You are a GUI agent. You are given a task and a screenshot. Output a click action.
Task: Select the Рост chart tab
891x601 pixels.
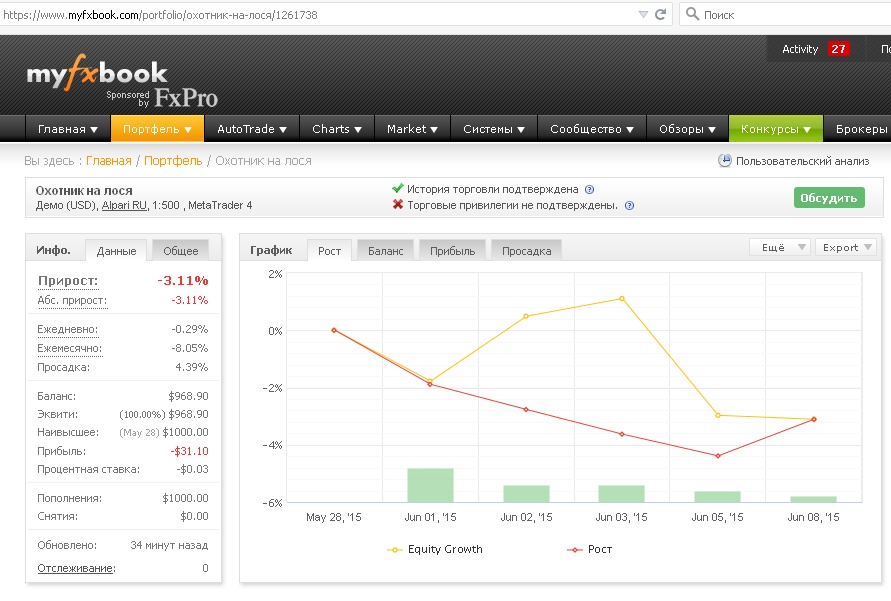pyautogui.click(x=330, y=251)
